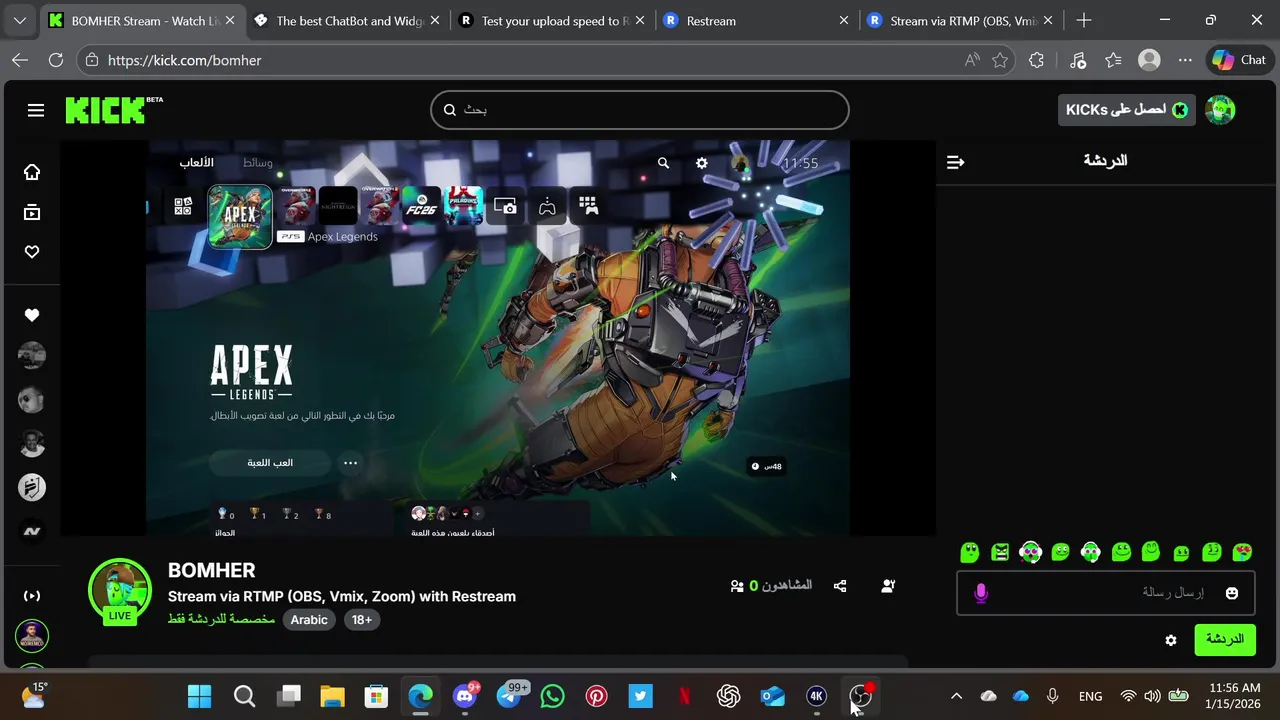Add this page to favorites
The image size is (1280, 720).
pyautogui.click(x=1000, y=60)
